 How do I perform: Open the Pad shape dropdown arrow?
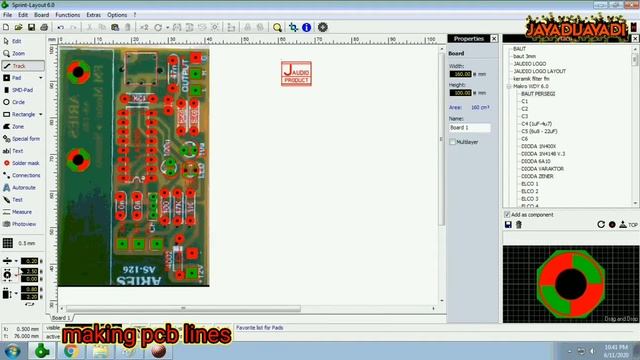pyautogui.click(x=40, y=78)
